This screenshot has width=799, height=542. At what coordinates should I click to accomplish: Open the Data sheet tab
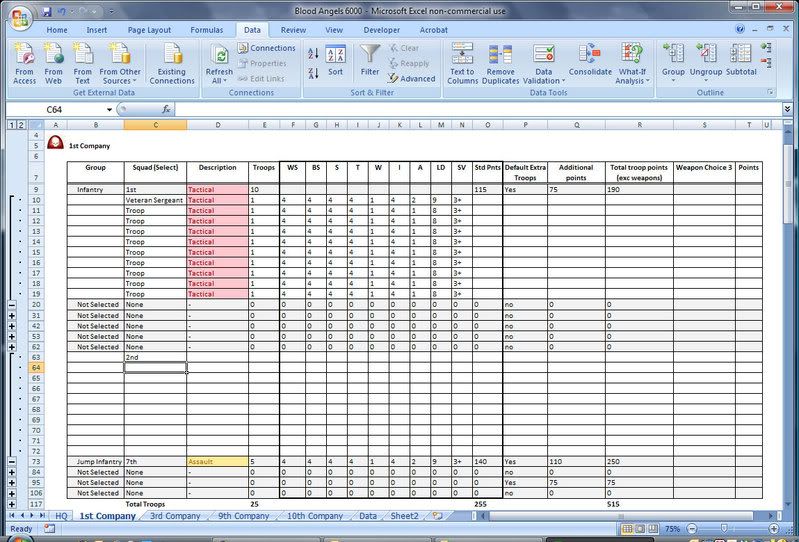[x=368, y=516]
